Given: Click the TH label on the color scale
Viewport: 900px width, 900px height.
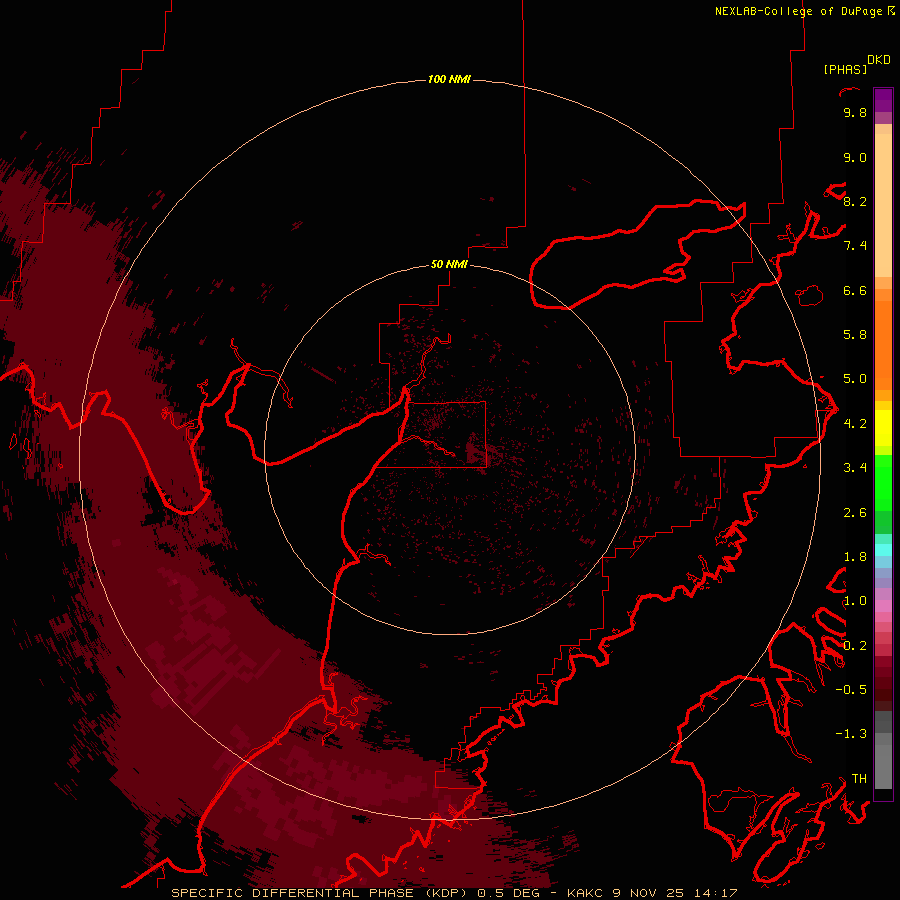Looking at the screenshot, I should point(859,778).
